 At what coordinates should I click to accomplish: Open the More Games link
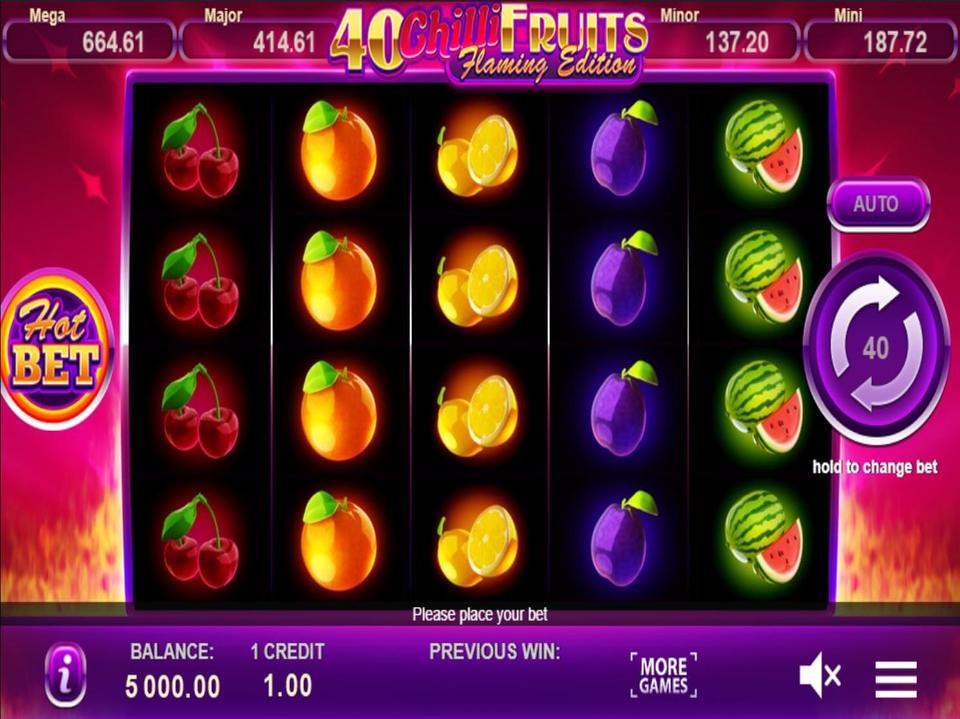point(664,676)
